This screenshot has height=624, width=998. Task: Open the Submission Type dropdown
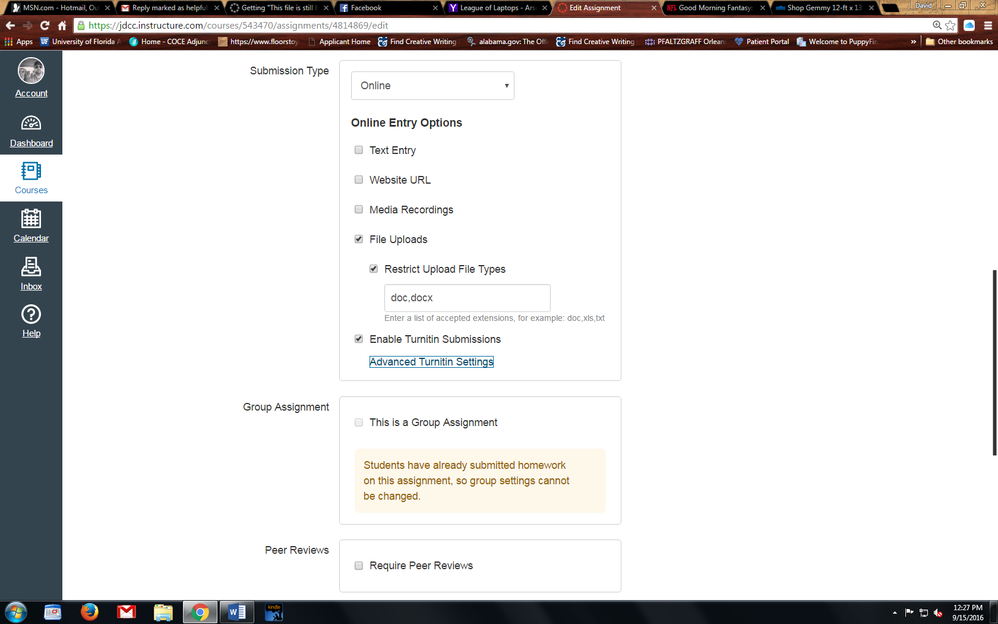432,86
